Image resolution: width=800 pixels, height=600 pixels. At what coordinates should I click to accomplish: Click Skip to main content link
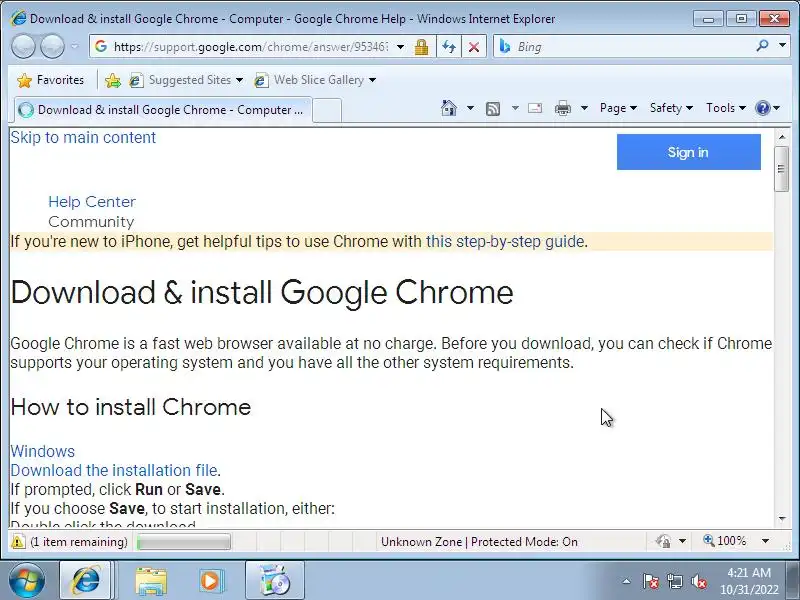[83, 138]
